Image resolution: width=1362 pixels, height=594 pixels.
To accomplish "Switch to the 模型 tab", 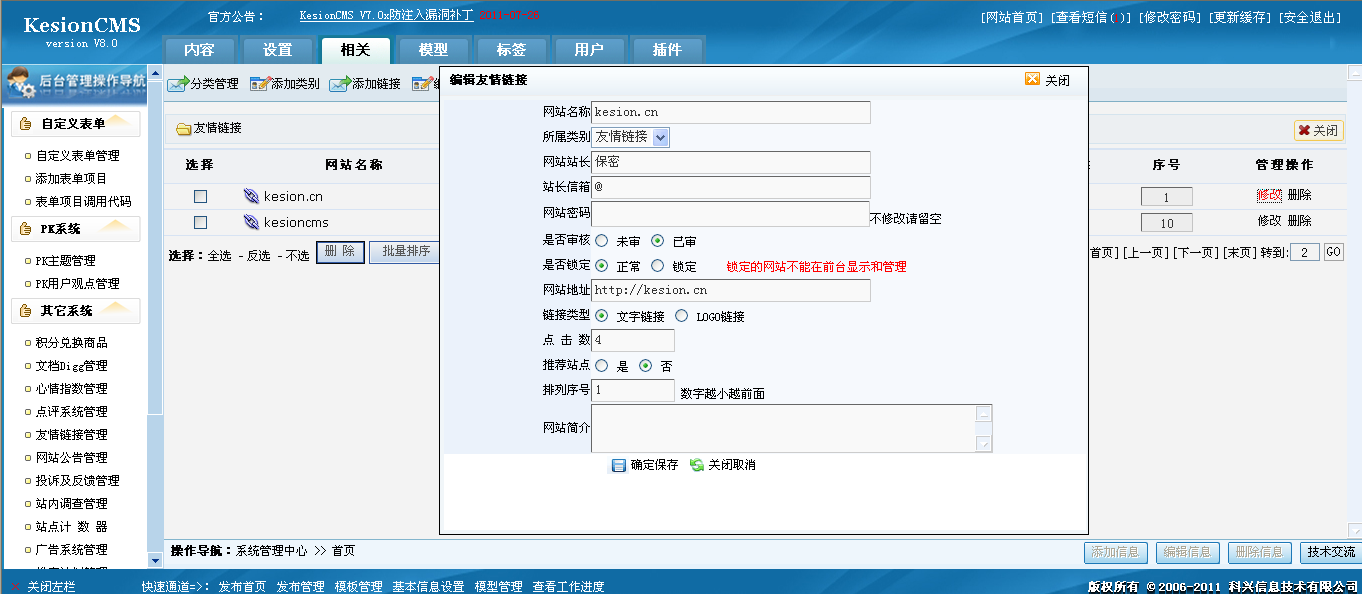I will click(433, 50).
